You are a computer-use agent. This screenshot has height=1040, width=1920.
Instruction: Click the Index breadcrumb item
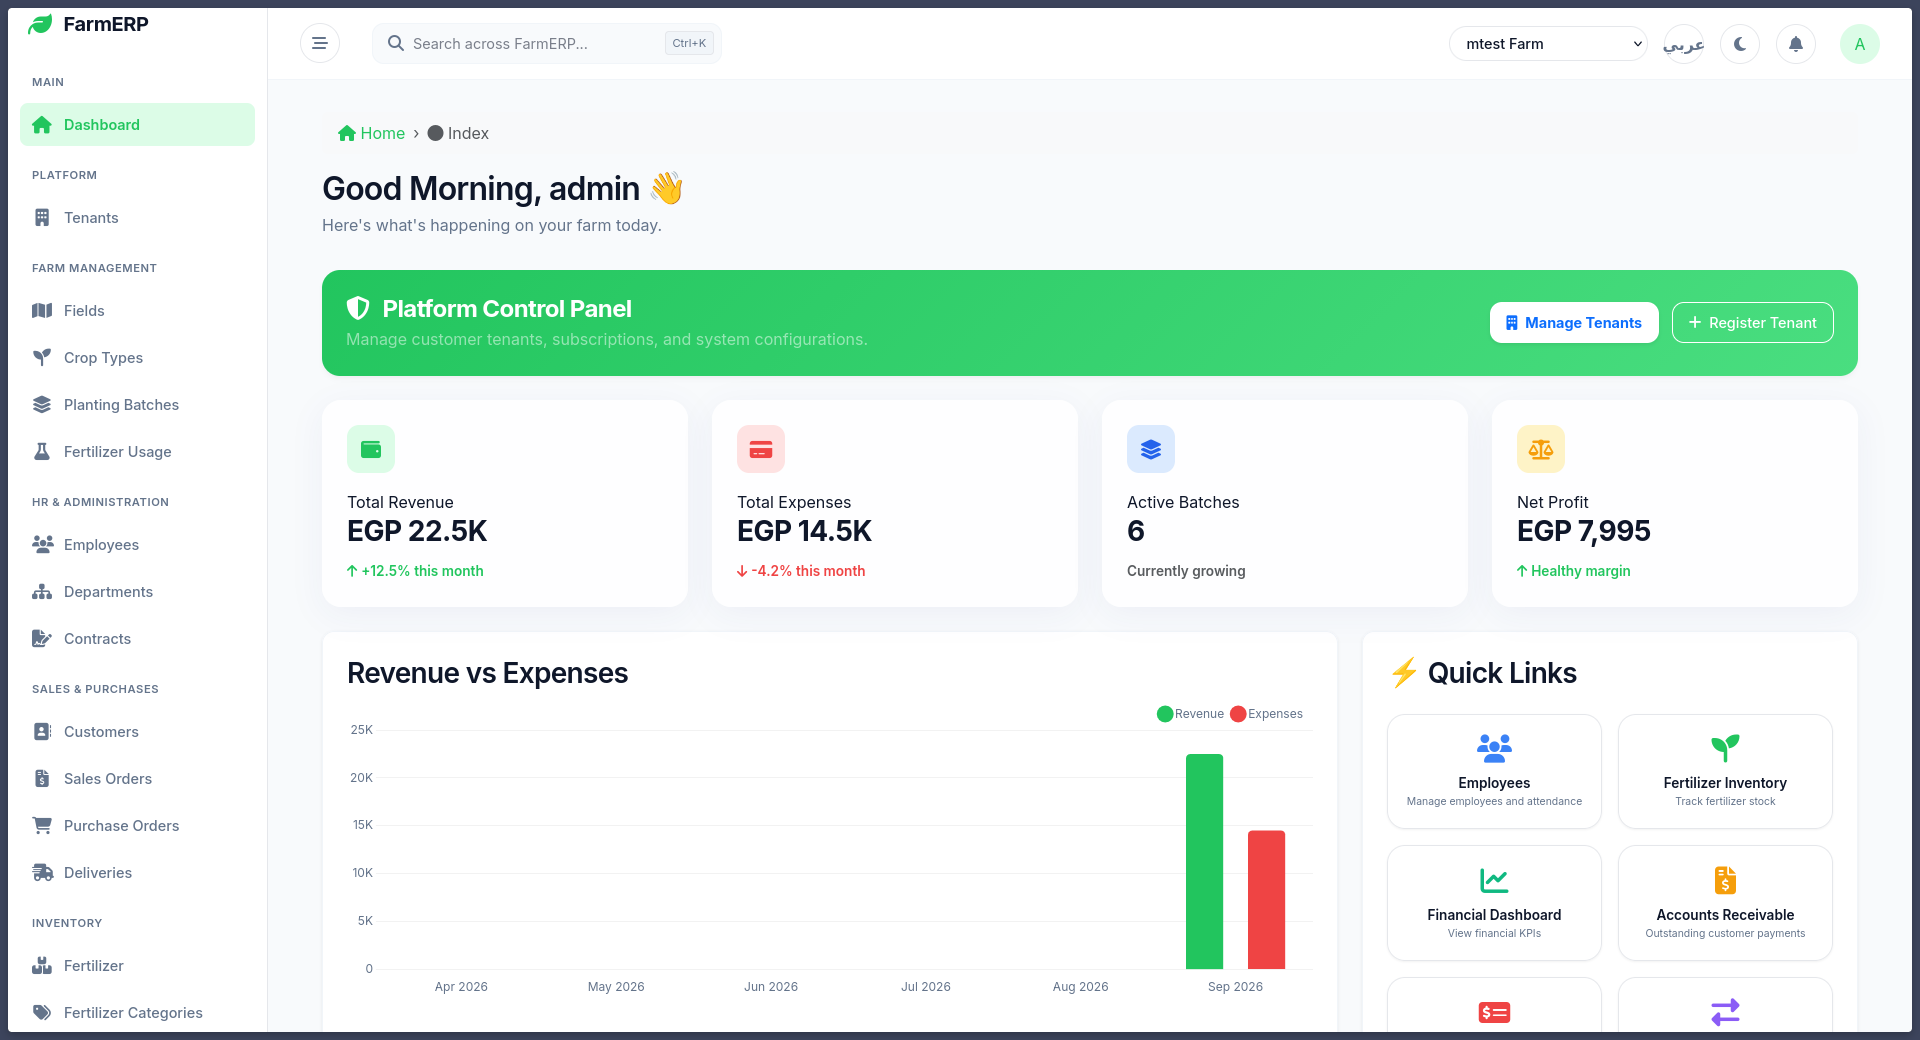[x=458, y=133]
